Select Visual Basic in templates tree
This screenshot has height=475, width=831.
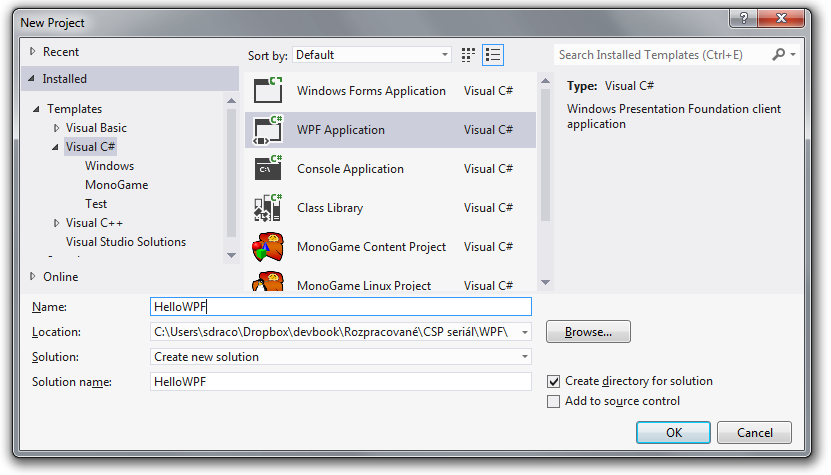click(96, 128)
